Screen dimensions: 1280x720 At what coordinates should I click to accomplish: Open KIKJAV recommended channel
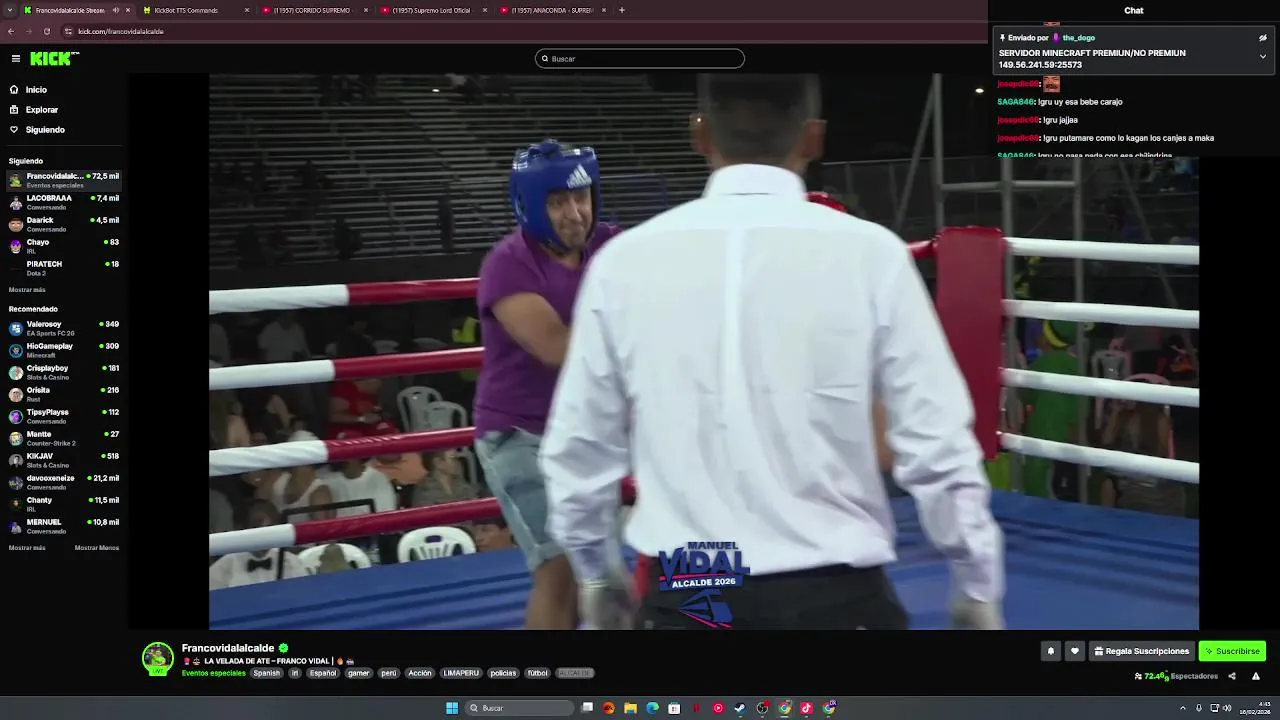coord(64,460)
